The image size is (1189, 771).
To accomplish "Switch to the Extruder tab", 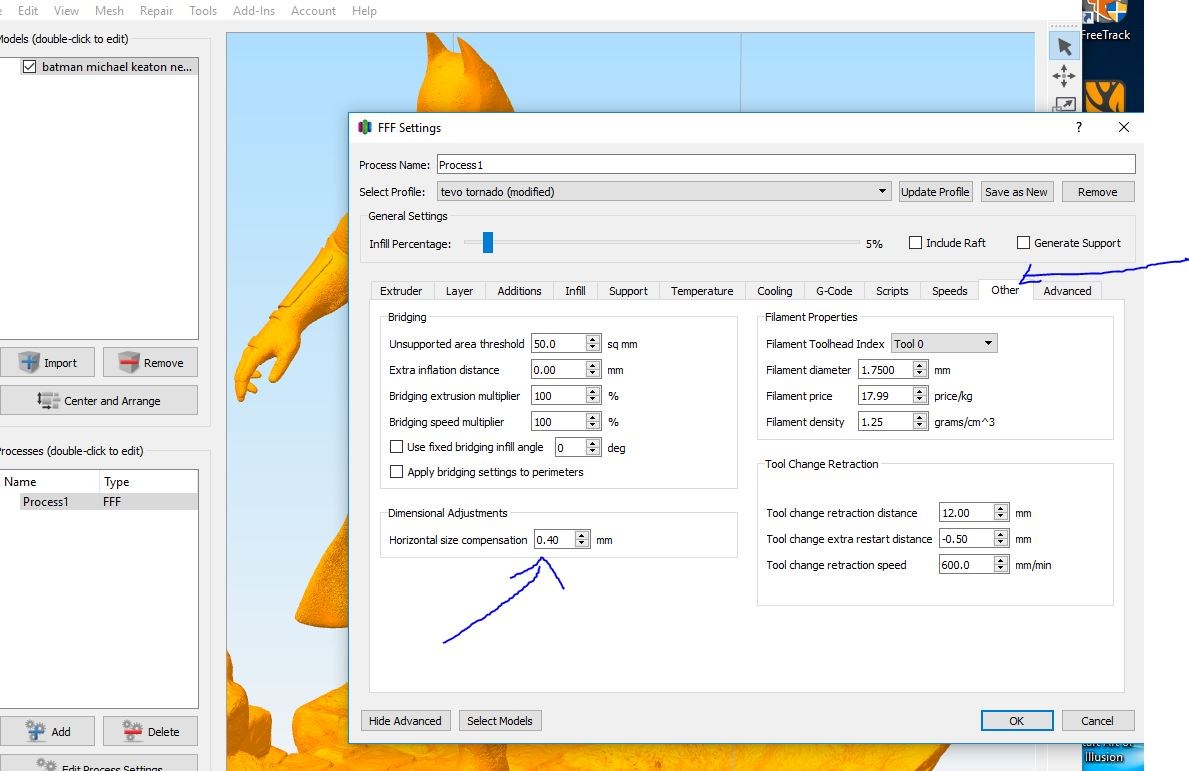I will [x=401, y=291].
